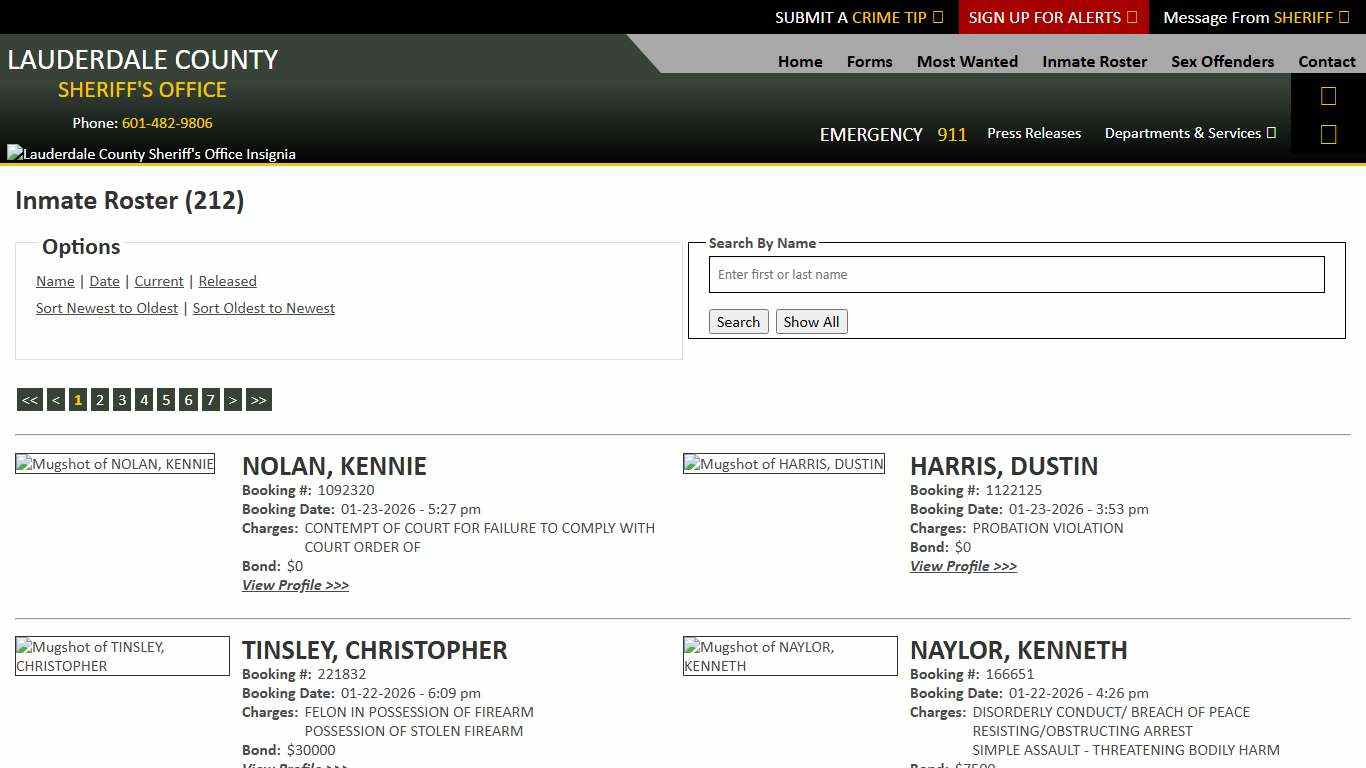Image resolution: width=1366 pixels, height=768 pixels.
Task: Switch to the Current inmates view
Action: (158, 281)
